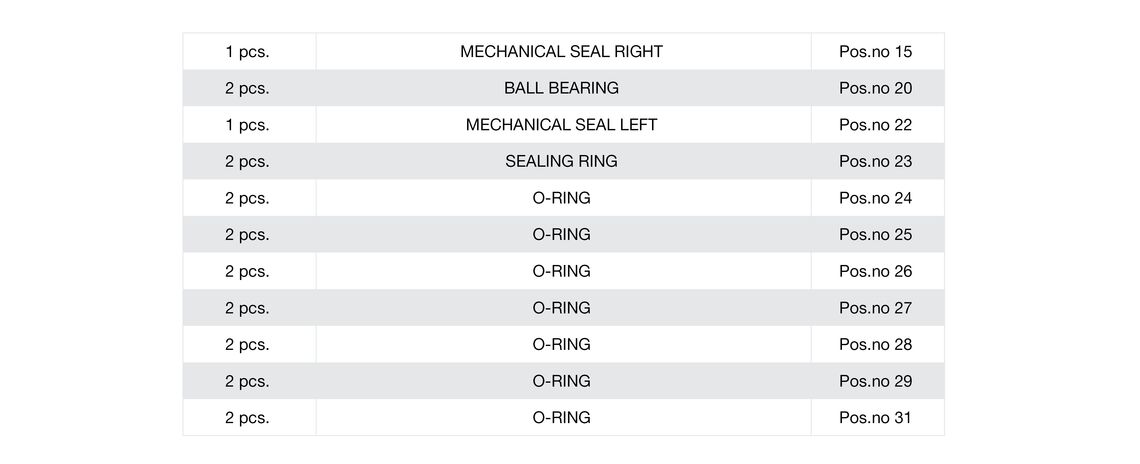Select "2 pcs." in the BALL BEARING row
This screenshot has height=464, width=1140.
pos(247,88)
